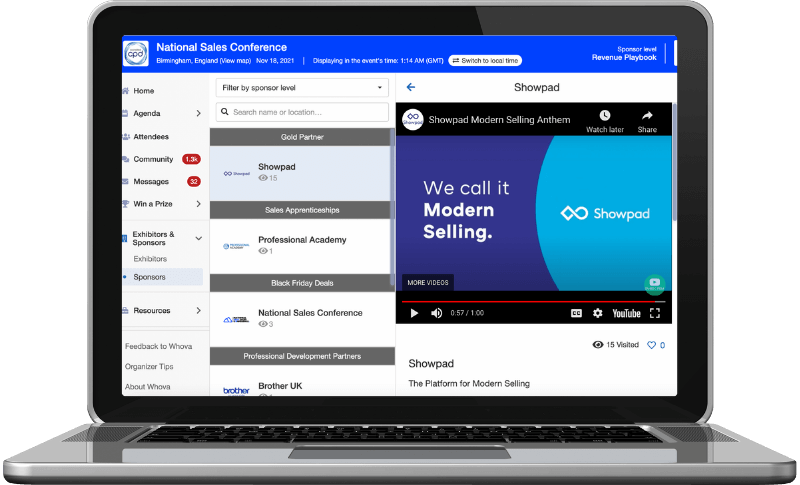Click the Showpad logo in the sponsor list

pos(236,173)
